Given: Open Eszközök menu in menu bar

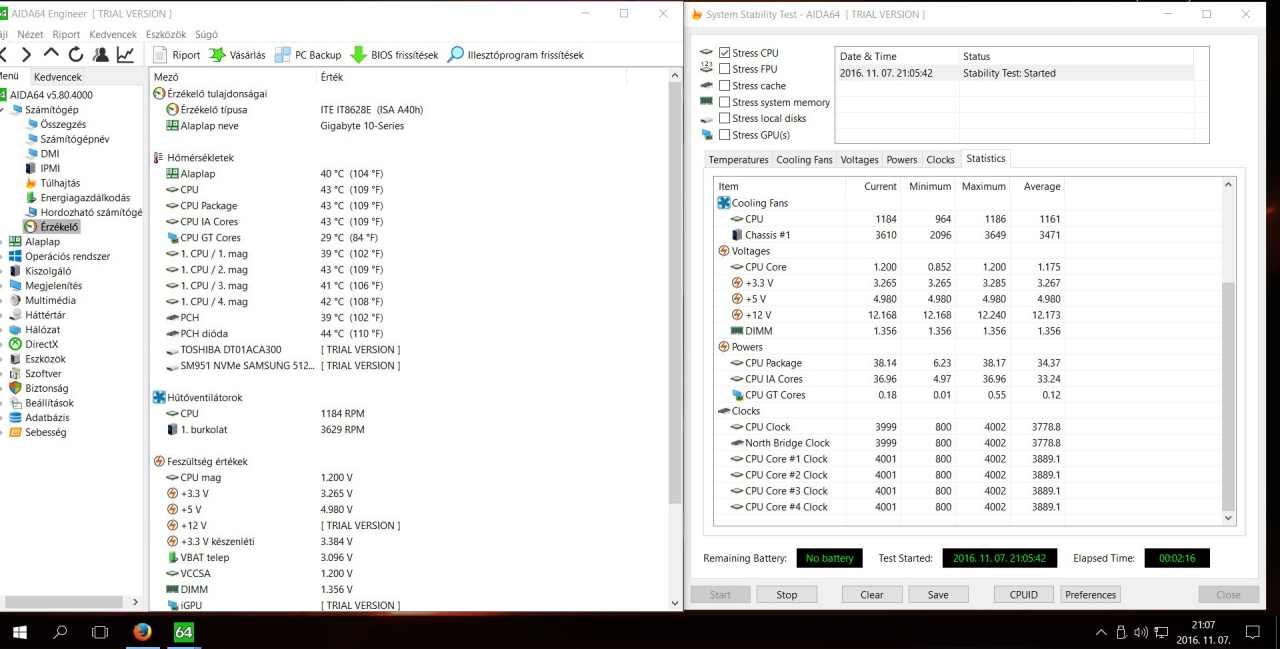Looking at the screenshot, I should [166, 34].
